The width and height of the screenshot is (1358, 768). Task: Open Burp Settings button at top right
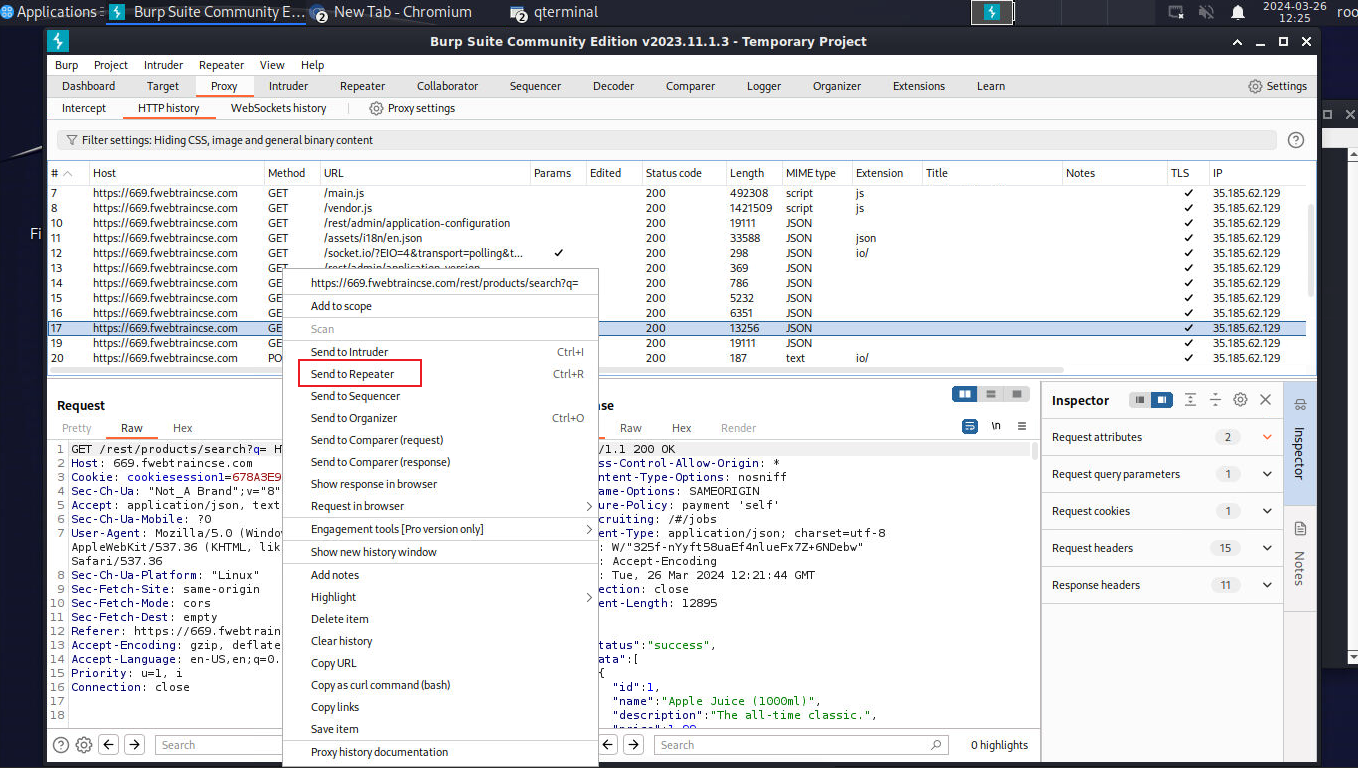coord(1277,86)
